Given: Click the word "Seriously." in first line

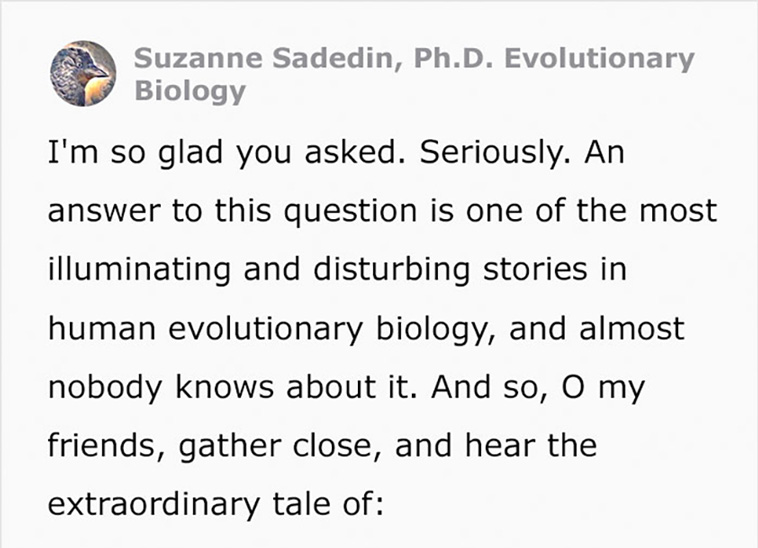Looking at the screenshot, I should point(496,153).
